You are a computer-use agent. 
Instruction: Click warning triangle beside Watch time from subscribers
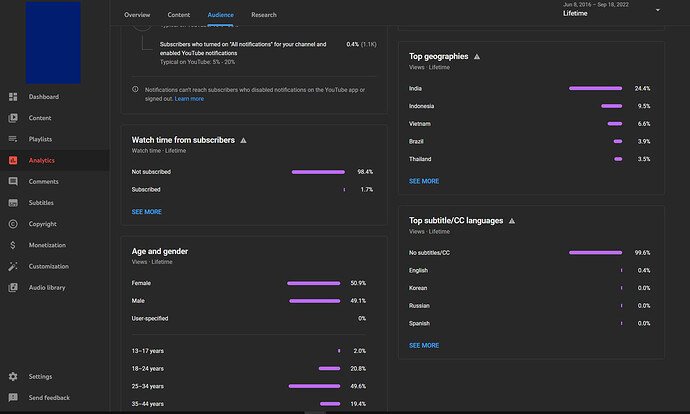(244, 141)
